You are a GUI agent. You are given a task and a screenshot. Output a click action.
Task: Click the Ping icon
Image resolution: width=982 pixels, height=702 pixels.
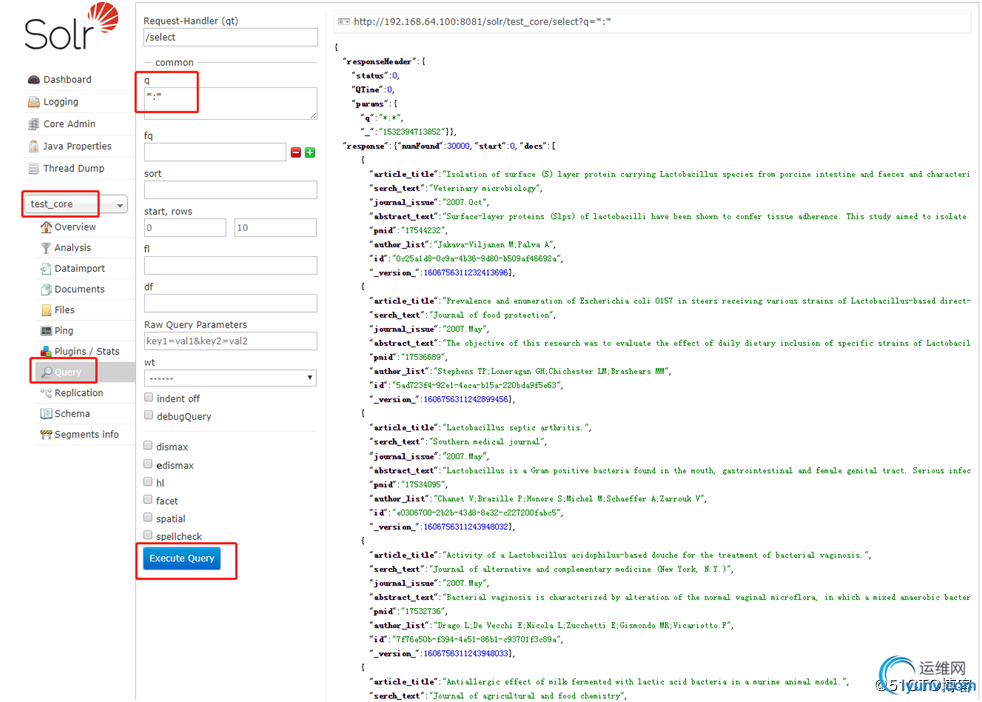pos(46,331)
